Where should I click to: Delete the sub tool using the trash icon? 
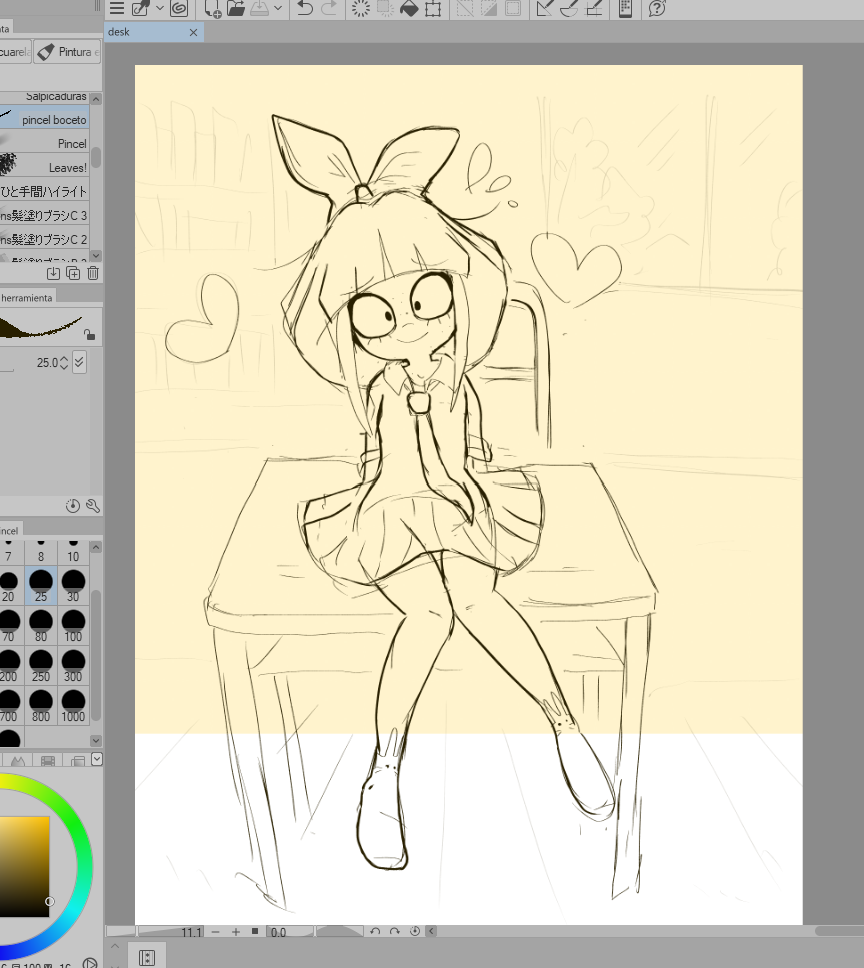[x=93, y=273]
